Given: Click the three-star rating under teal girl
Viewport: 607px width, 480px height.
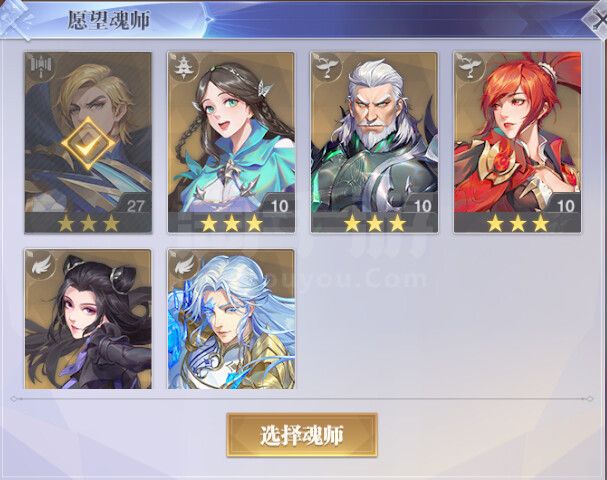Looking at the screenshot, I should click(231, 223).
